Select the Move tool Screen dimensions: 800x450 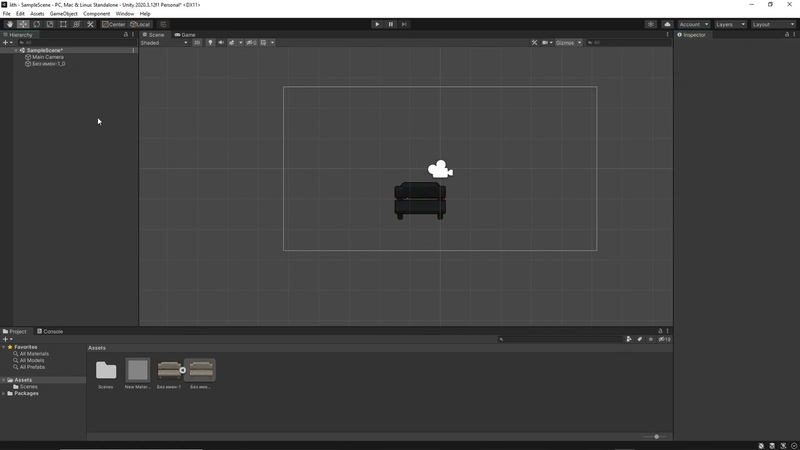tap(23, 24)
